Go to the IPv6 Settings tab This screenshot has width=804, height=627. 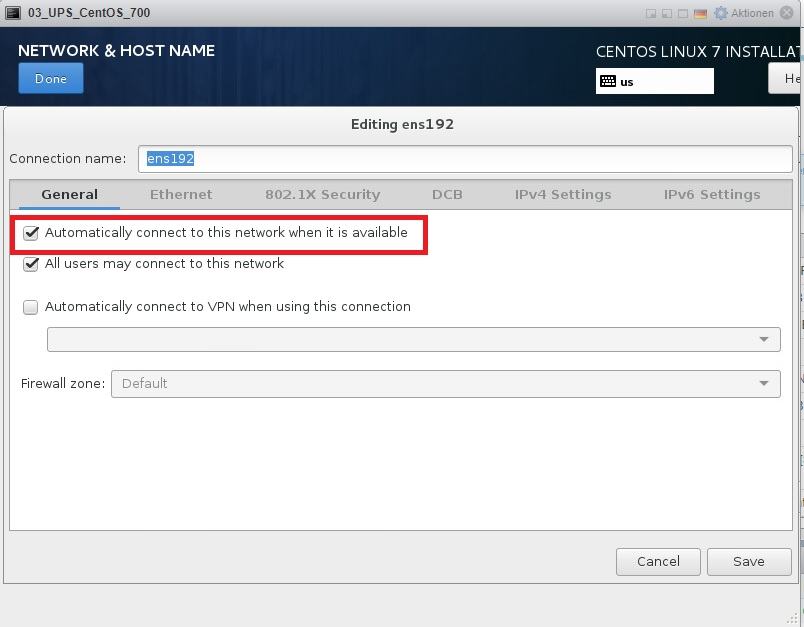pyautogui.click(x=712, y=195)
